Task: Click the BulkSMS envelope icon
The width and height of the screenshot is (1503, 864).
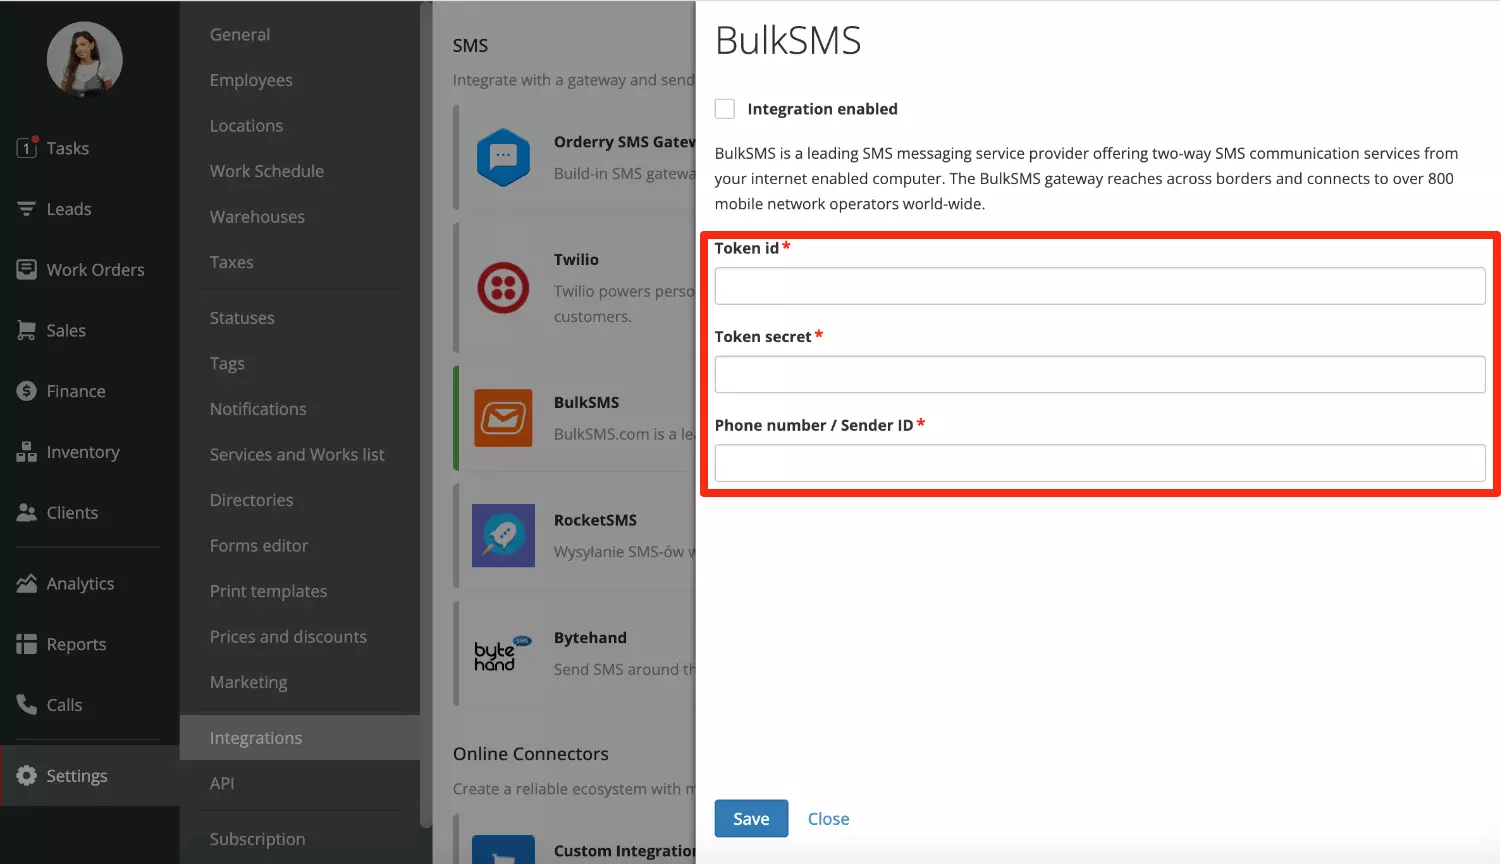Action: (503, 418)
